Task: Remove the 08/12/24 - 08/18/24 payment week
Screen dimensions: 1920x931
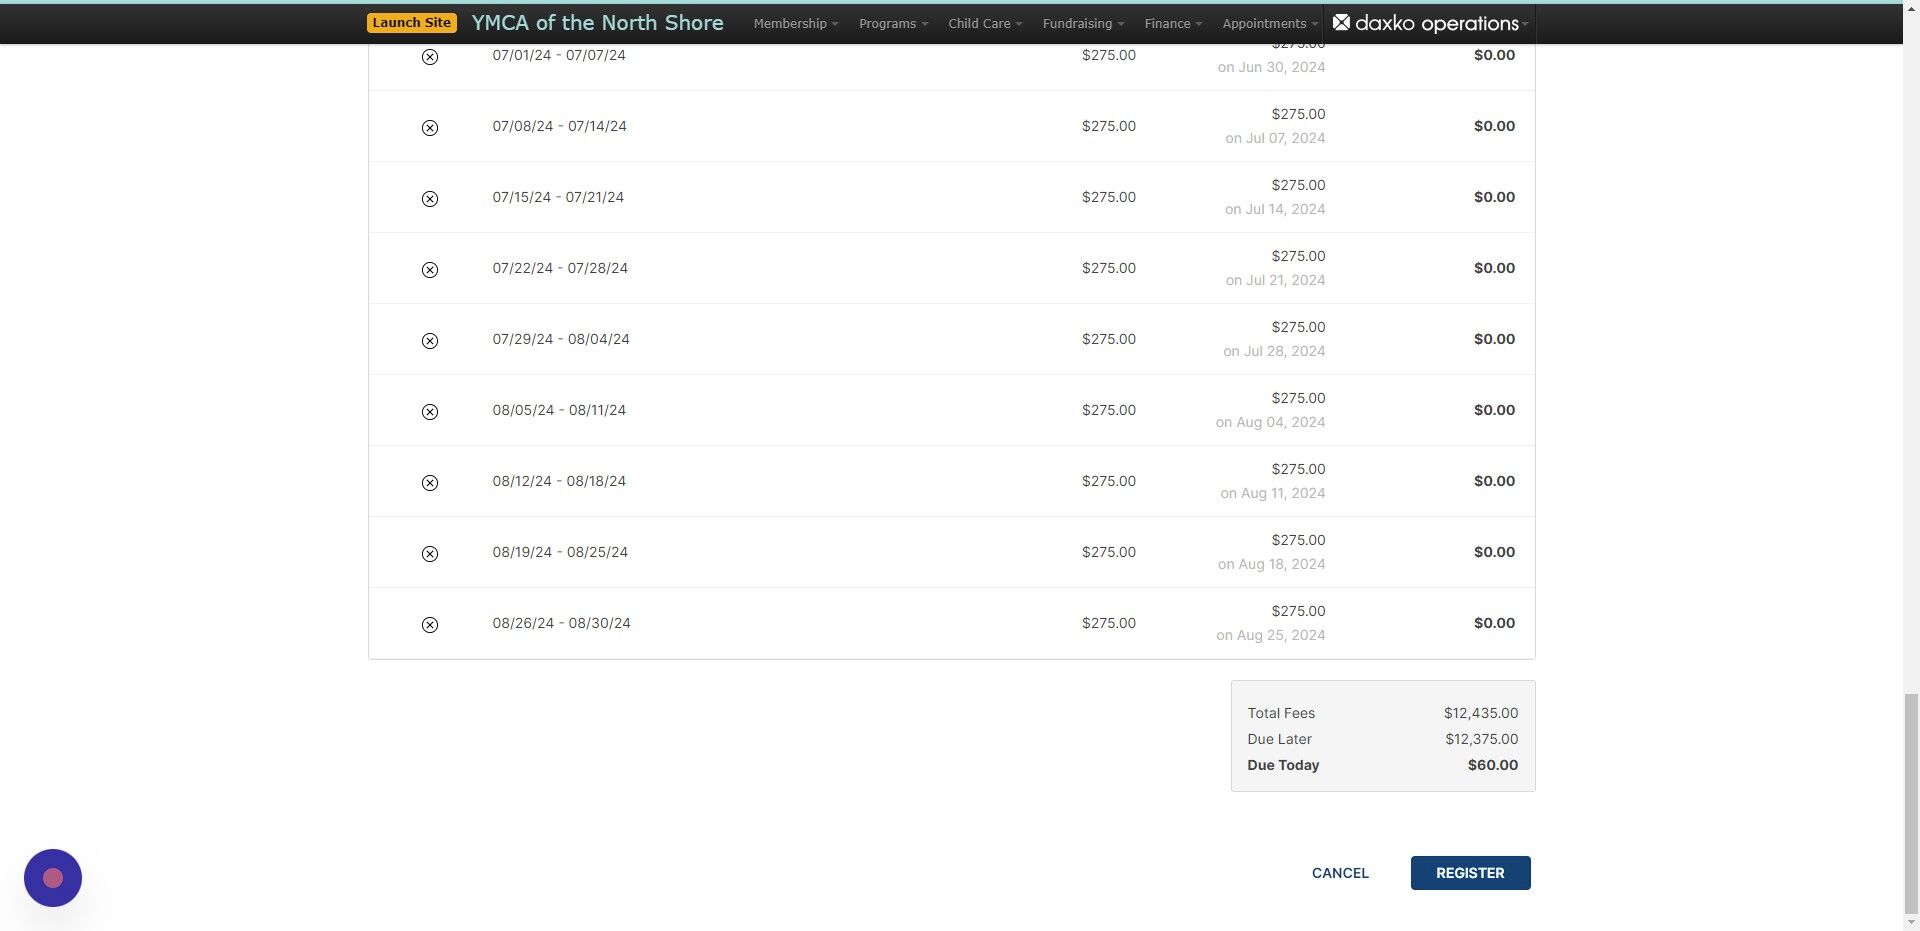Action: point(430,483)
